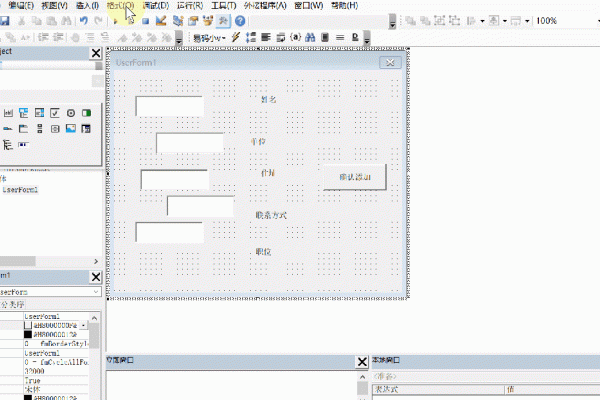Click the Reset (stop) square icon

point(145,21)
